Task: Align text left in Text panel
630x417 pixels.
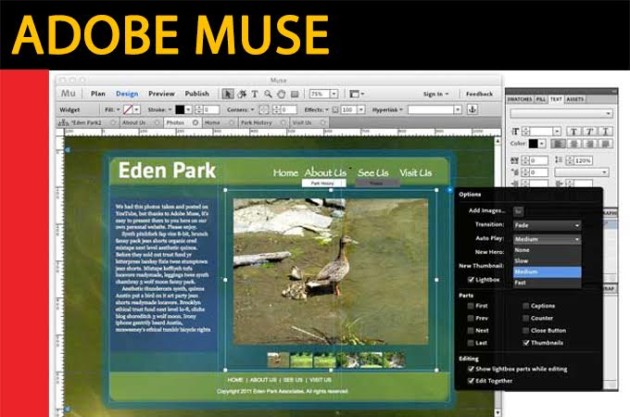Action: (558, 143)
